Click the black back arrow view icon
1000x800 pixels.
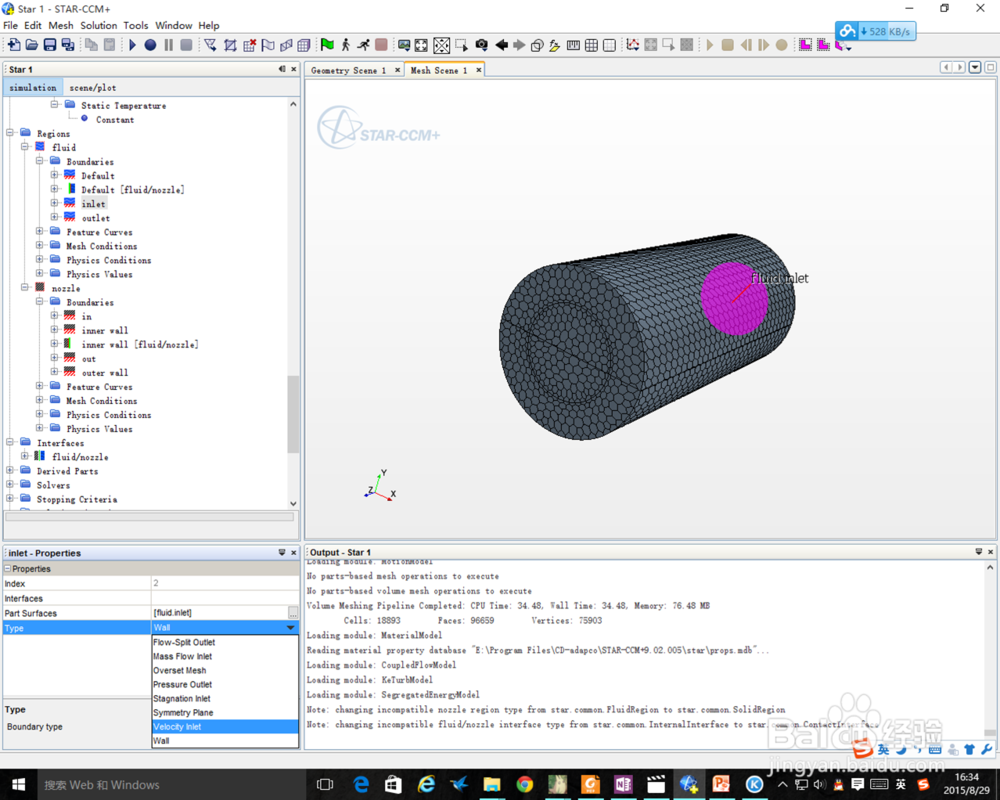(x=502, y=45)
